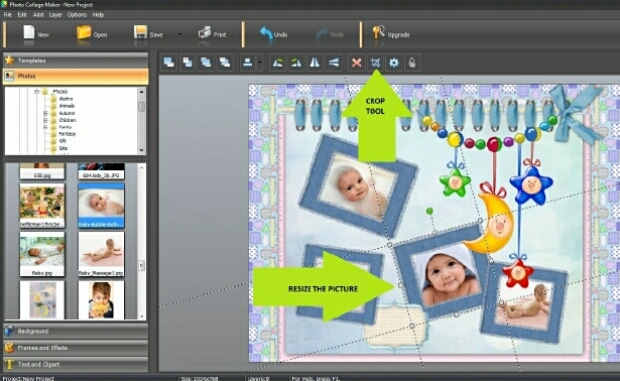Click the New project toolbar button

coord(36,34)
